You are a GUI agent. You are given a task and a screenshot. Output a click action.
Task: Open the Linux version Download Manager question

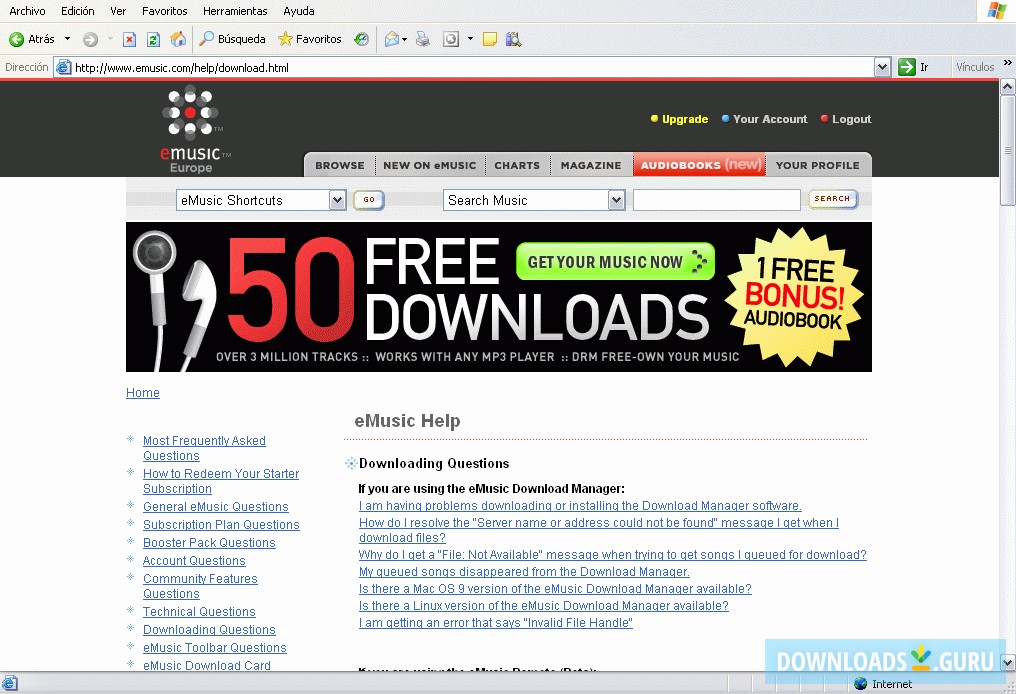tap(544, 606)
